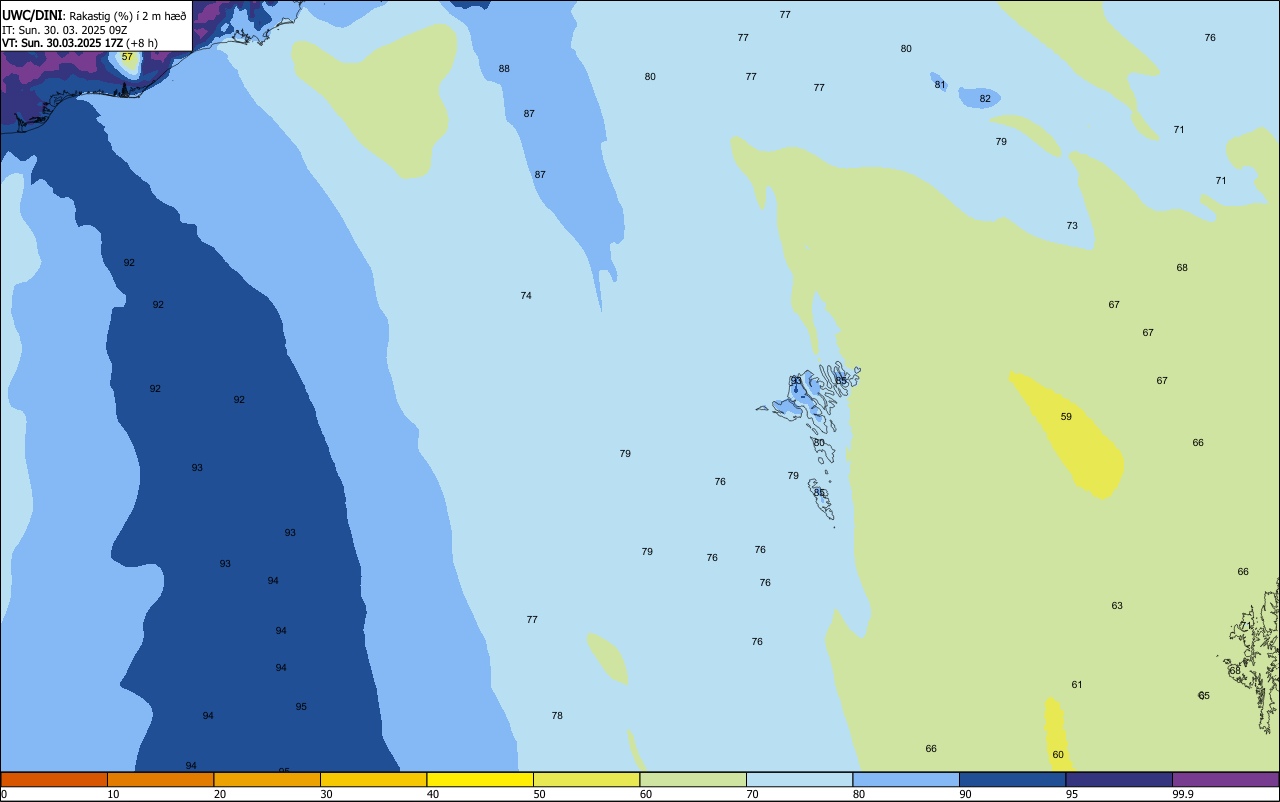Click the '50' legend tick label

[x=539, y=794]
